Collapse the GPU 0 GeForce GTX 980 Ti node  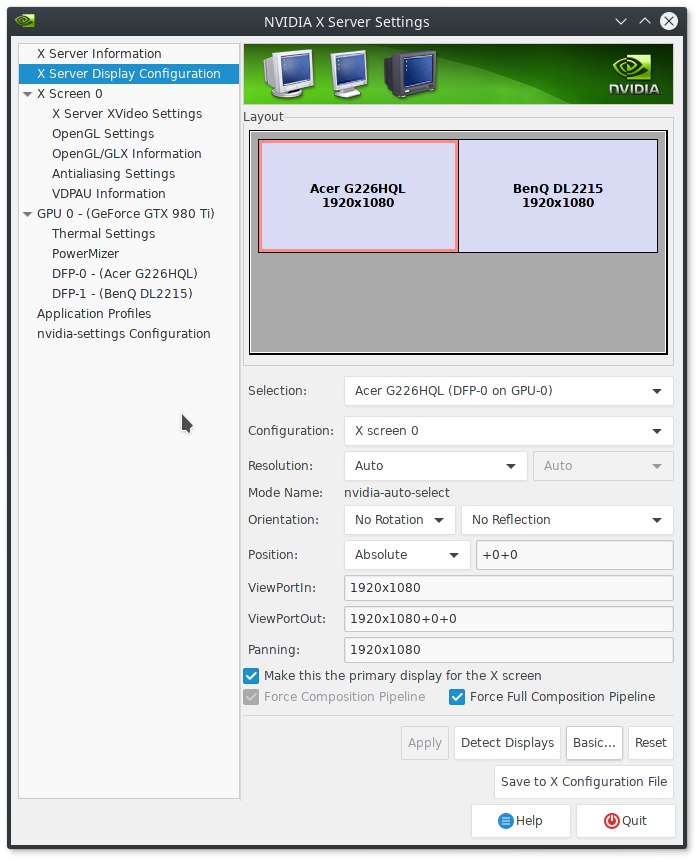27,214
